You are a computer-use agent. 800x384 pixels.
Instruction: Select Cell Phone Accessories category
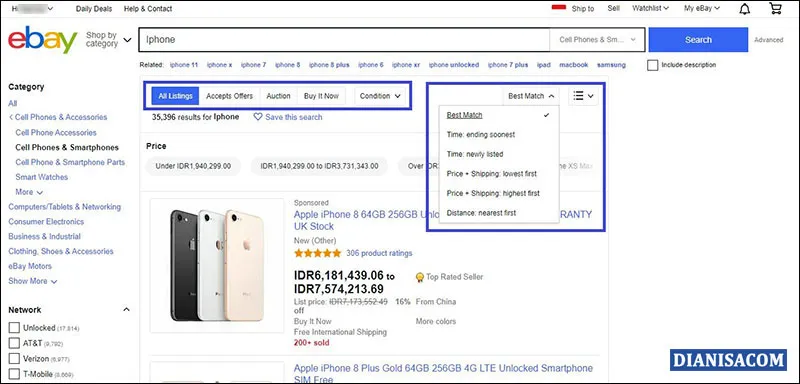click(56, 133)
